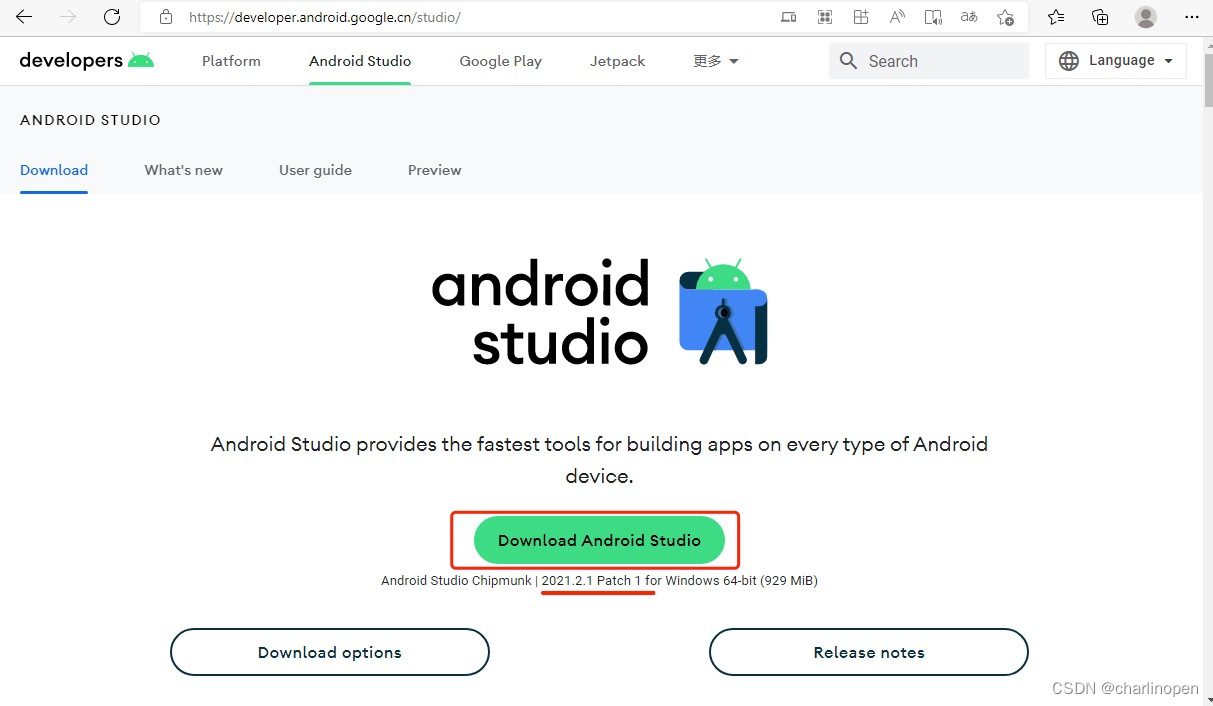Viewport: 1213px width, 706px height.
Task: Open the Release notes button
Action: (x=869, y=652)
